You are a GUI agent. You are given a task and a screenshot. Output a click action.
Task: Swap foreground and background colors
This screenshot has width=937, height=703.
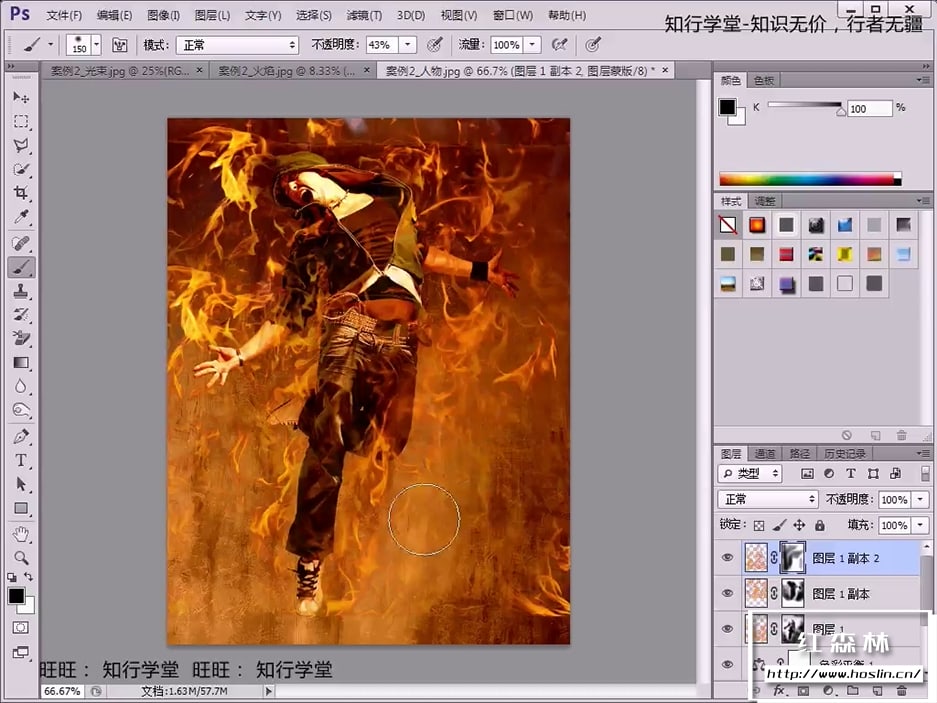pyautogui.click(x=29, y=576)
